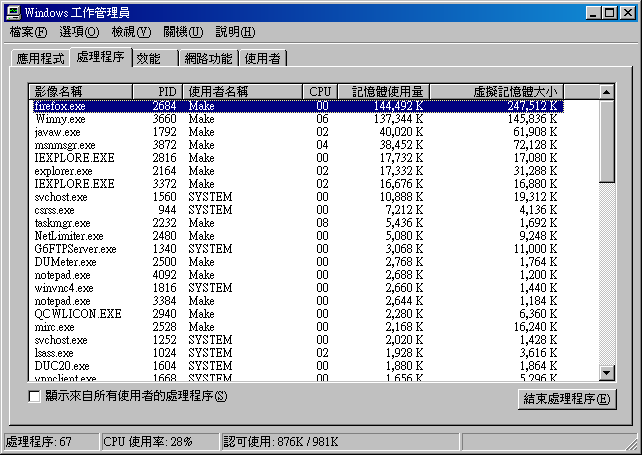Open the 檔案 (File) menu

[x=27, y=33]
